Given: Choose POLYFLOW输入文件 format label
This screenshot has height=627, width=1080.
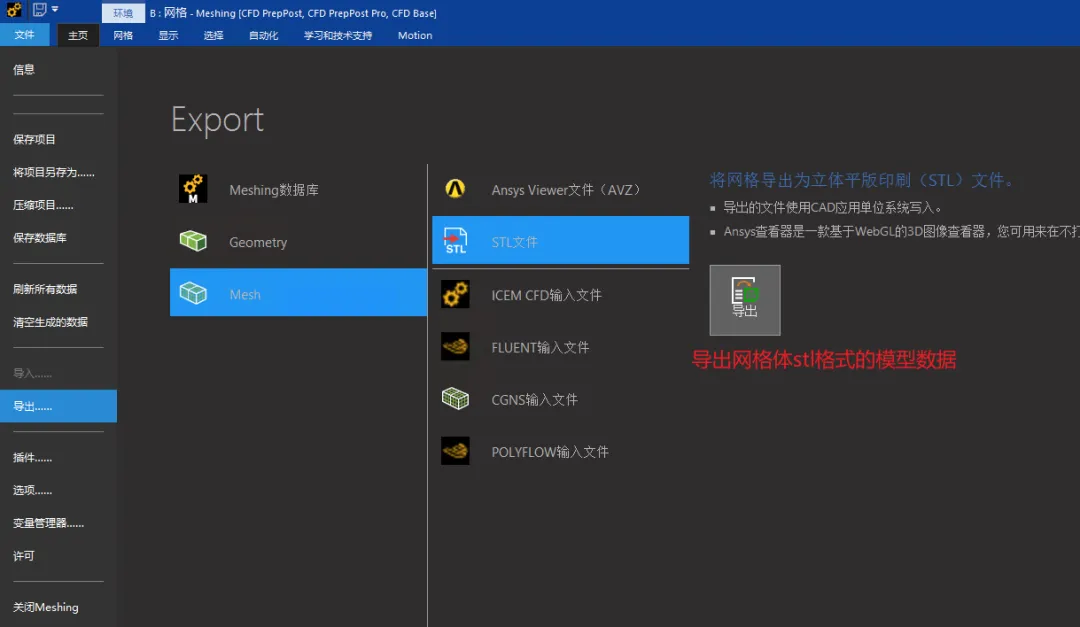Looking at the screenshot, I should click(x=550, y=452).
